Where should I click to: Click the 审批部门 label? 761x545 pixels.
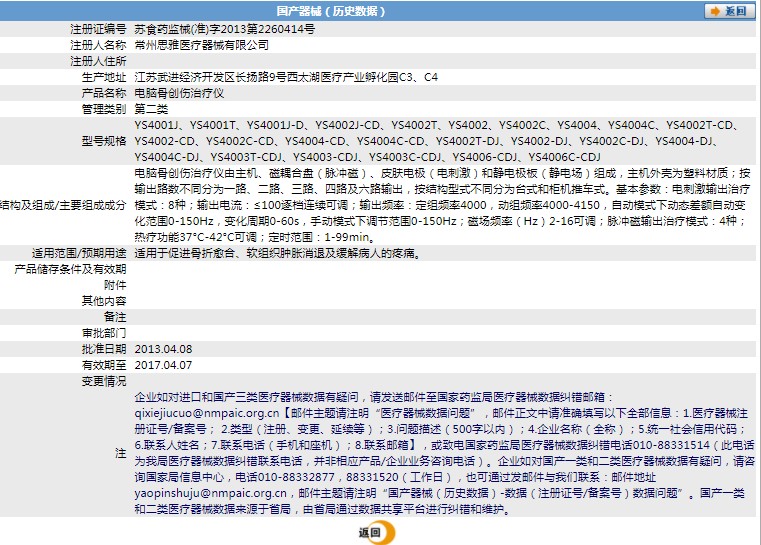click(x=104, y=333)
